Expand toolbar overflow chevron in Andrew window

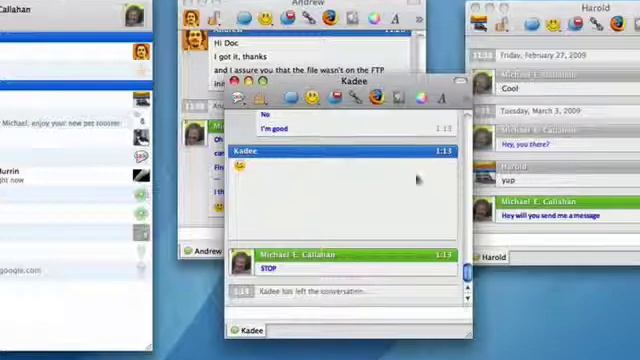[419, 19]
